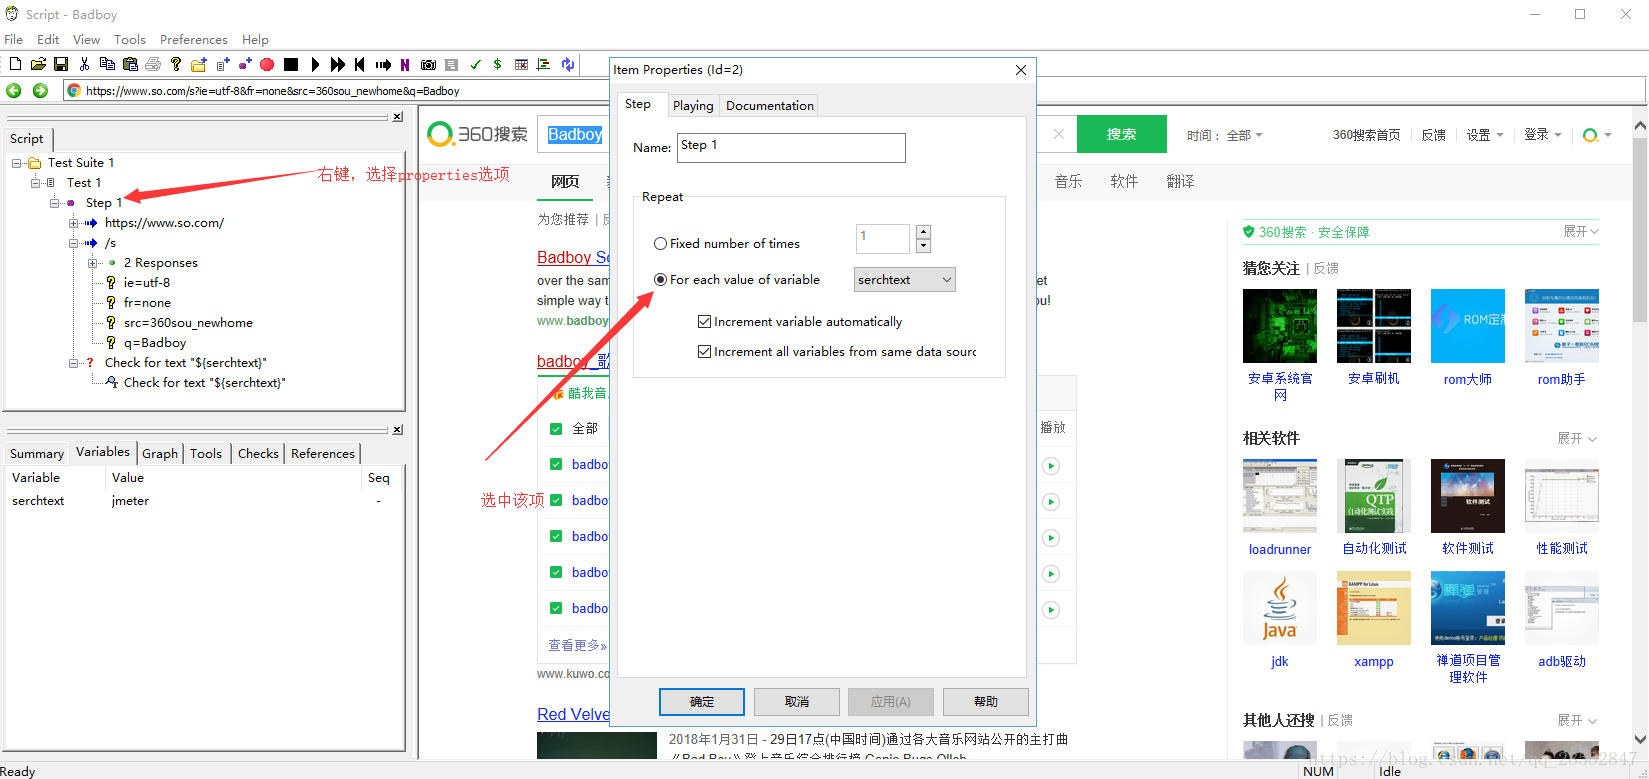
Task: Open the Preferences menu
Action: click(194, 40)
